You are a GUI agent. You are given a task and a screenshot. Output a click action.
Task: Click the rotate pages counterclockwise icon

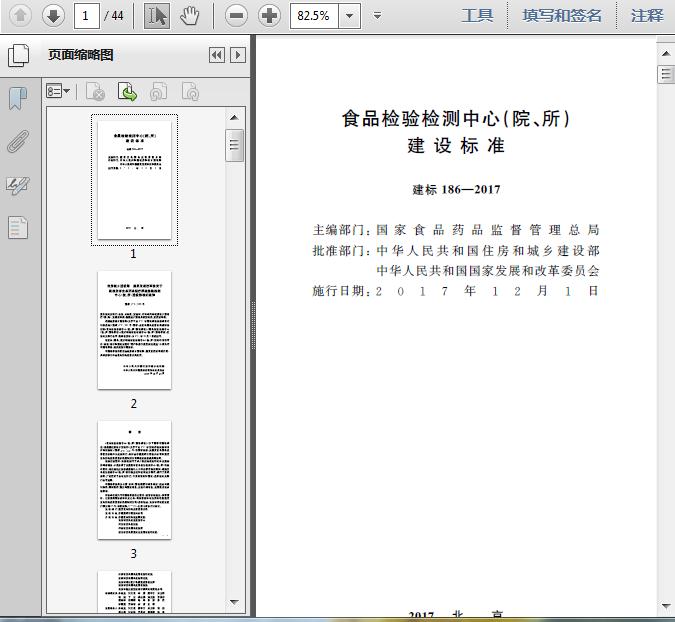point(159,91)
